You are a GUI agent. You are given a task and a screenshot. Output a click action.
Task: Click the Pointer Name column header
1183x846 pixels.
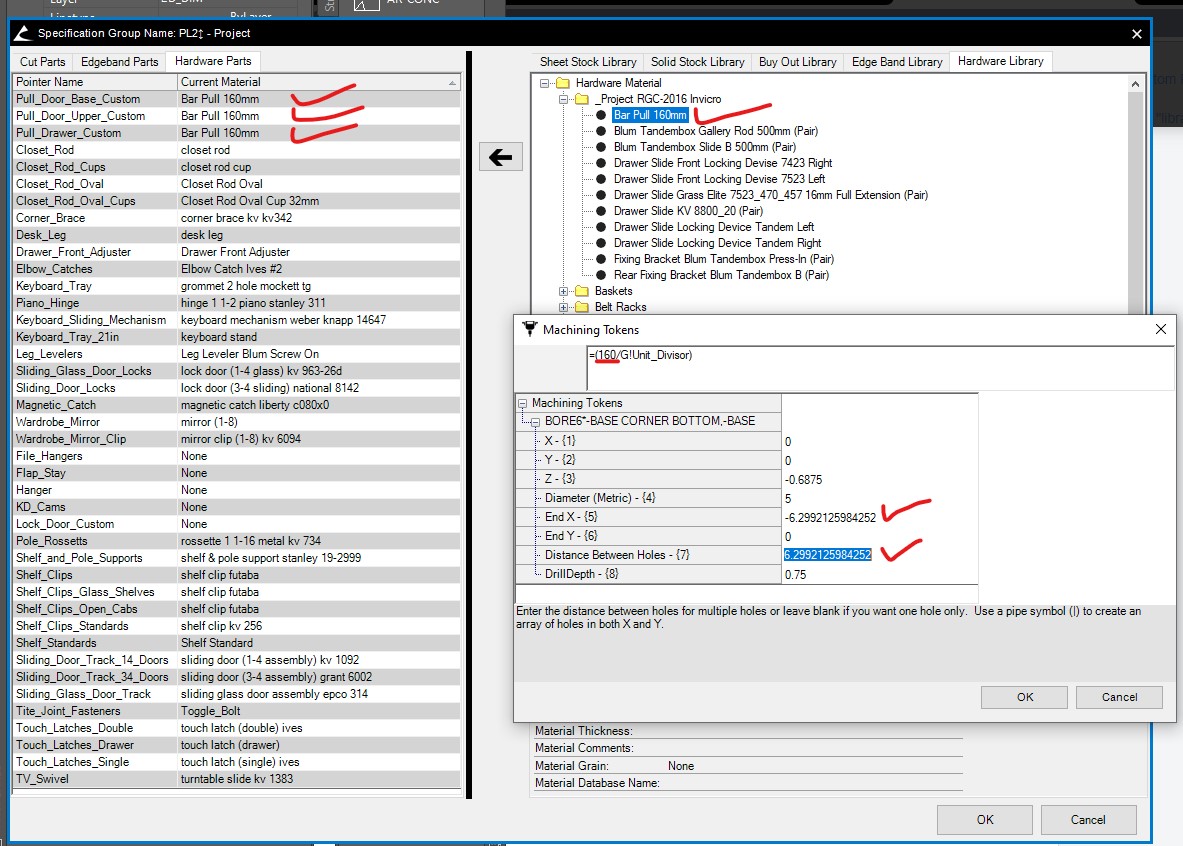pos(95,82)
